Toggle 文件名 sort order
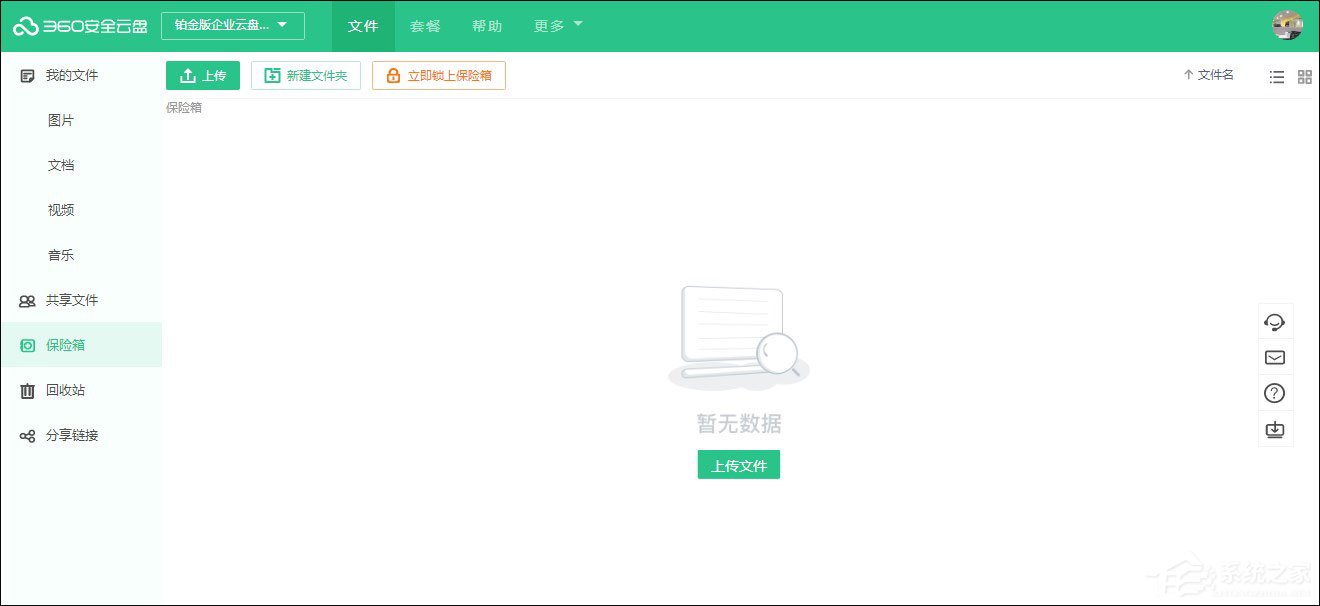This screenshot has height=606, width=1320. pyautogui.click(x=1207, y=74)
